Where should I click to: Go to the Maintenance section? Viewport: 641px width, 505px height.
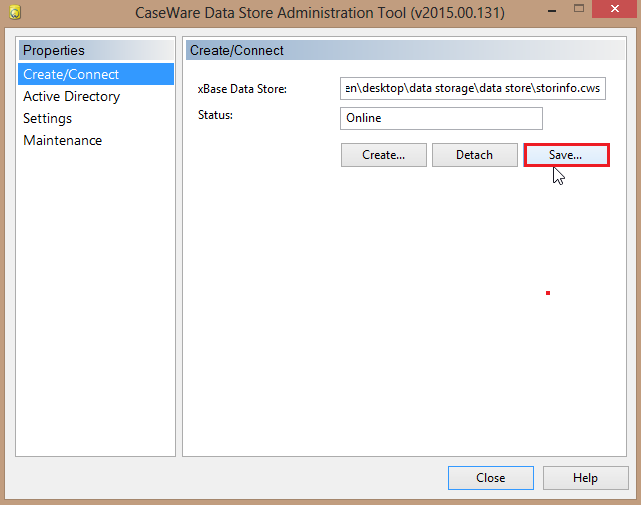tap(62, 140)
